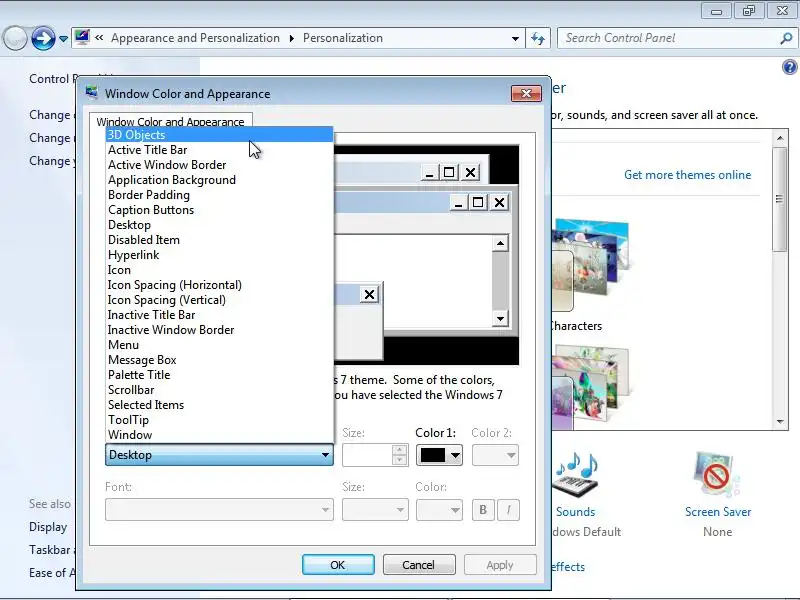Choose 'Active Title Bar' from the list
The height and width of the screenshot is (600, 800).
[x=219, y=150]
